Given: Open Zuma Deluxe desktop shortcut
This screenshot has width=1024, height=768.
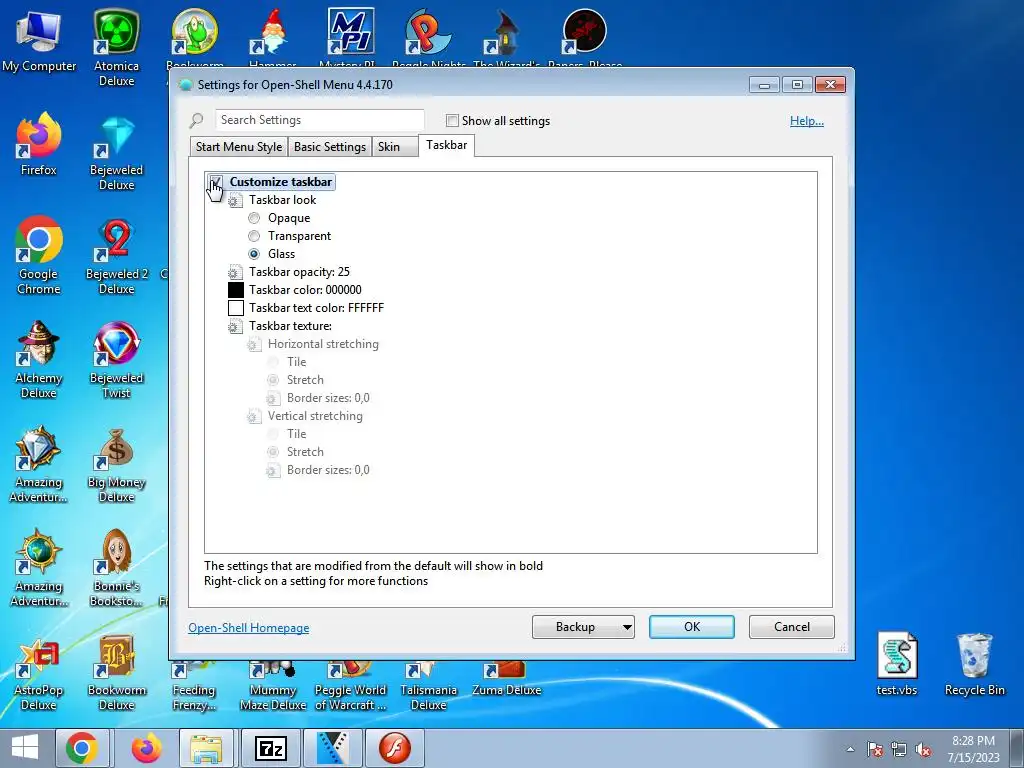Looking at the screenshot, I should tap(507, 679).
